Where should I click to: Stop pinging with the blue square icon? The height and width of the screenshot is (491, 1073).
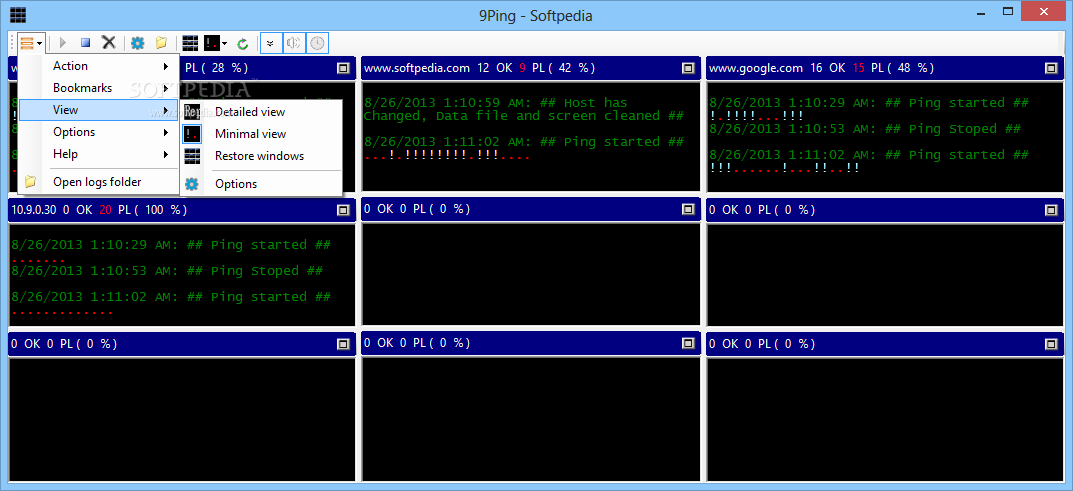point(86,43)
